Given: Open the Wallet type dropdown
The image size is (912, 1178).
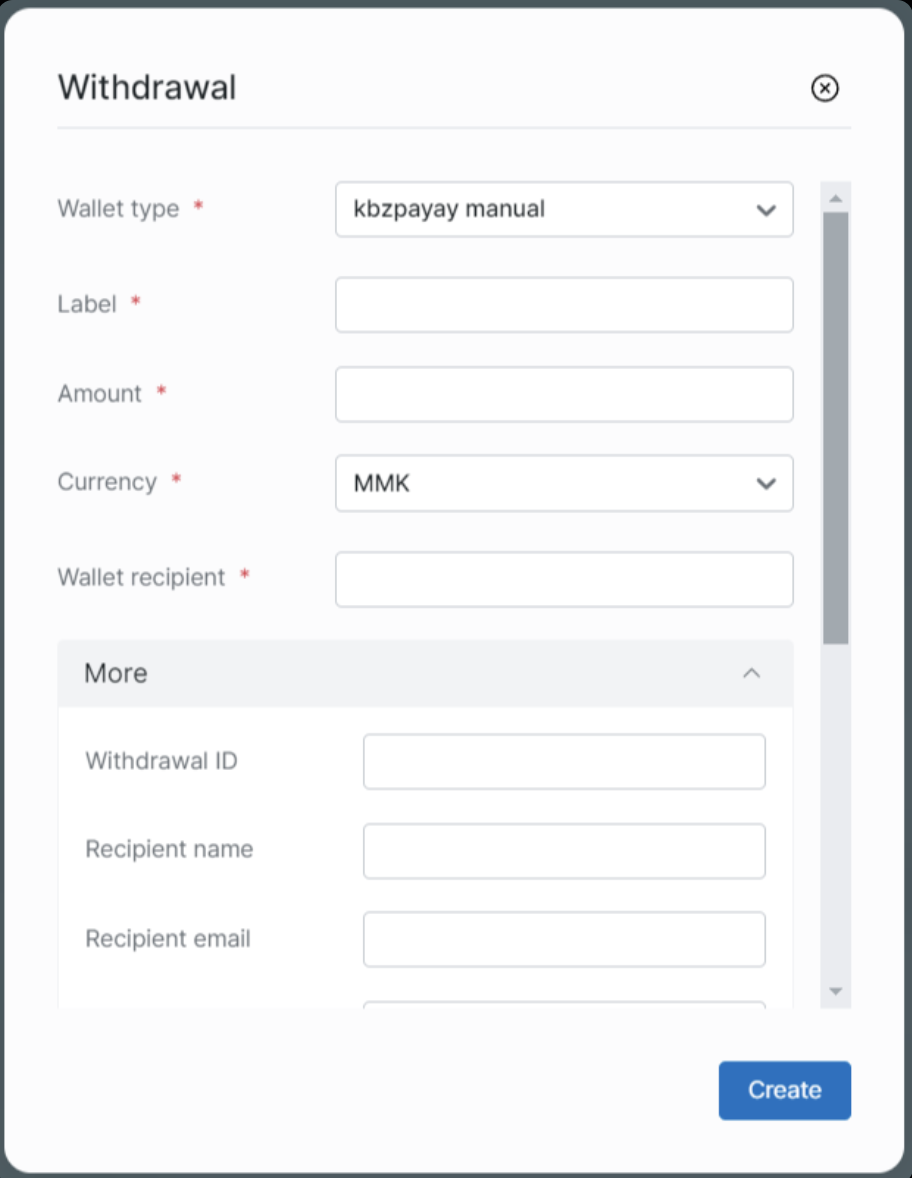Looking at the screenshot, I should (x=563, y=209).
